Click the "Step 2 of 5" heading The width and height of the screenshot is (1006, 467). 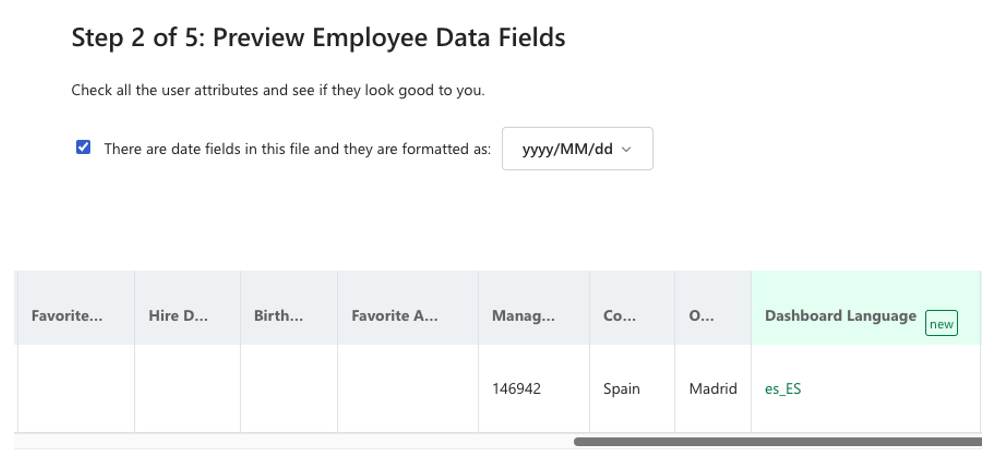click(318, 39)
